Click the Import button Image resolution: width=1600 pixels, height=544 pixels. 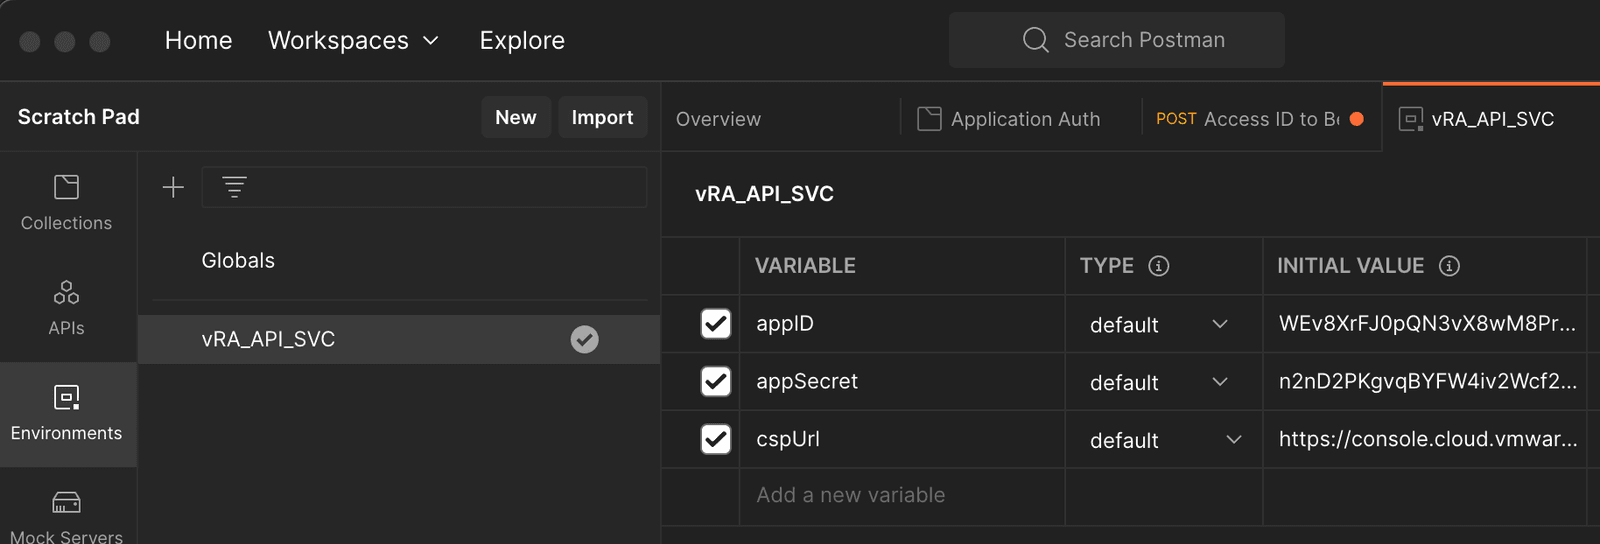coord(602,117)
